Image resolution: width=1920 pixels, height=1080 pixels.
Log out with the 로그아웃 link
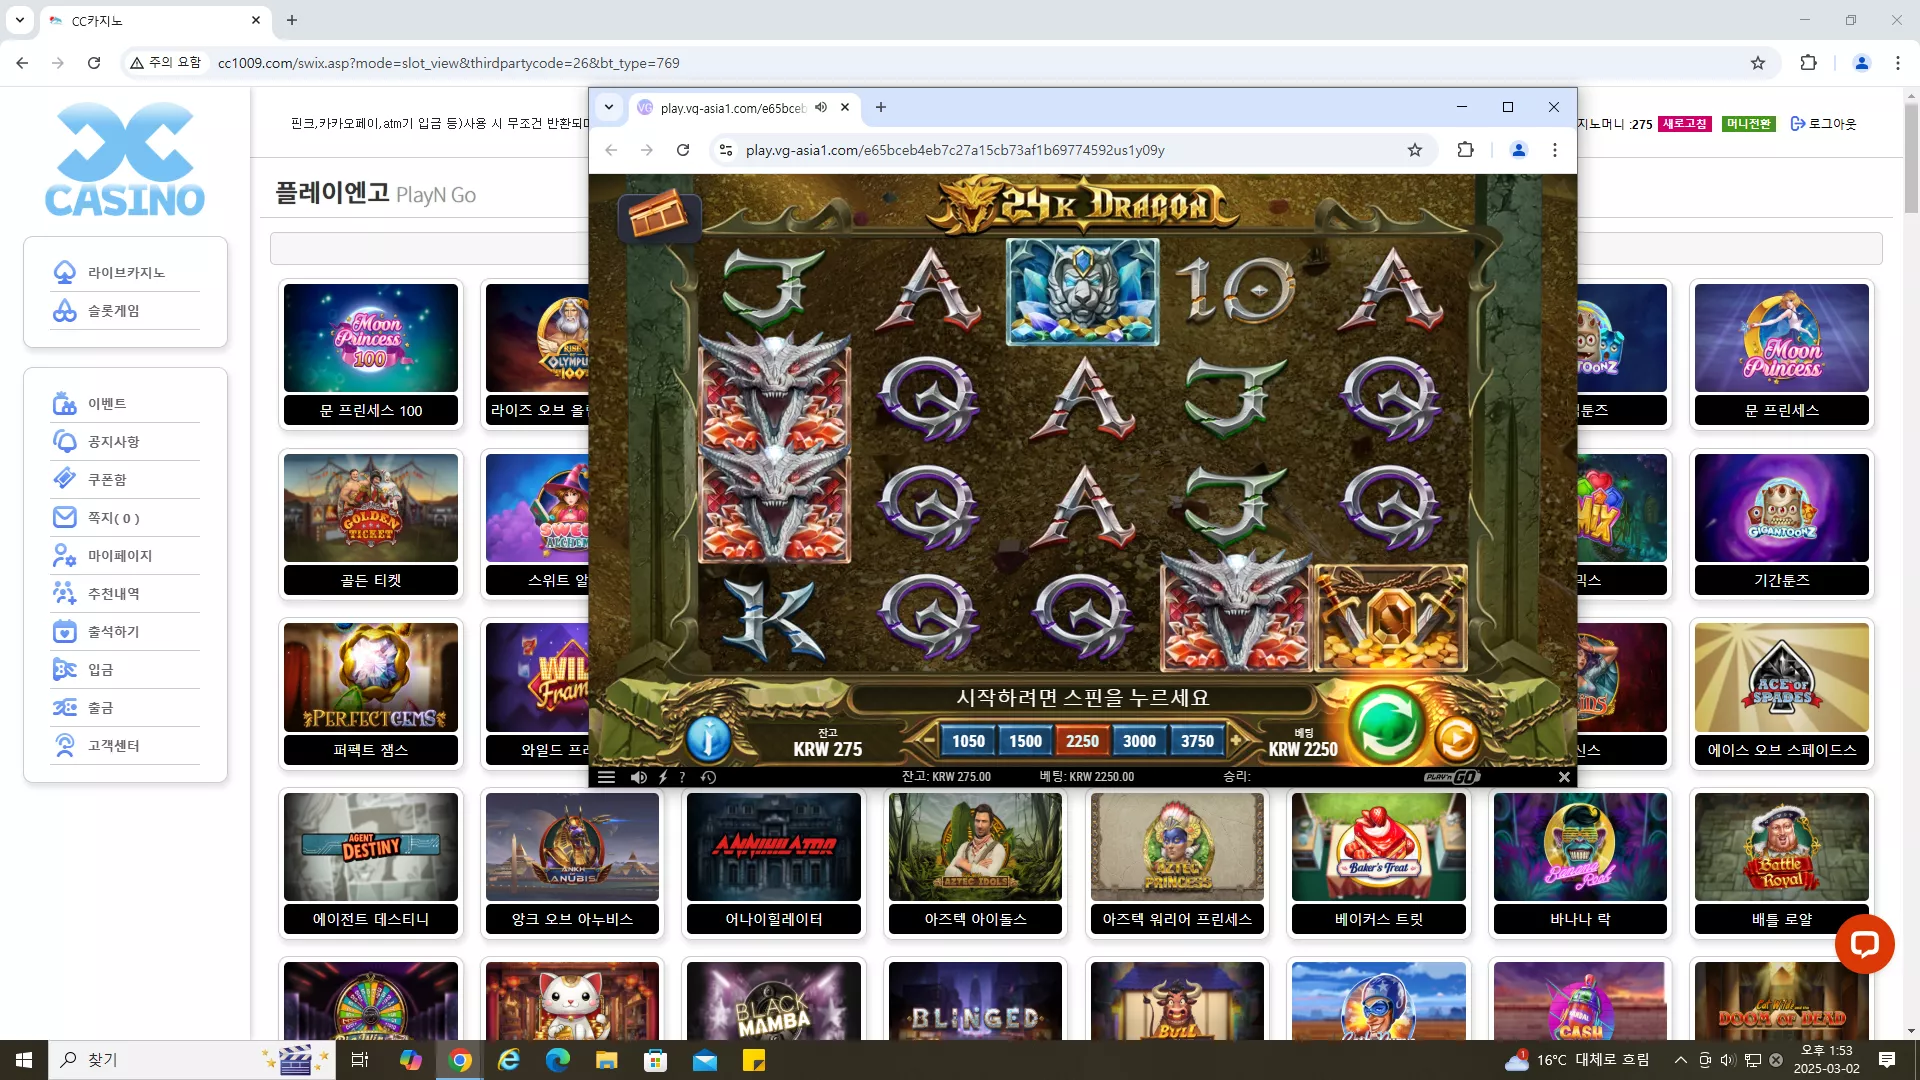pyautogui.click(x=1823, y=124)
